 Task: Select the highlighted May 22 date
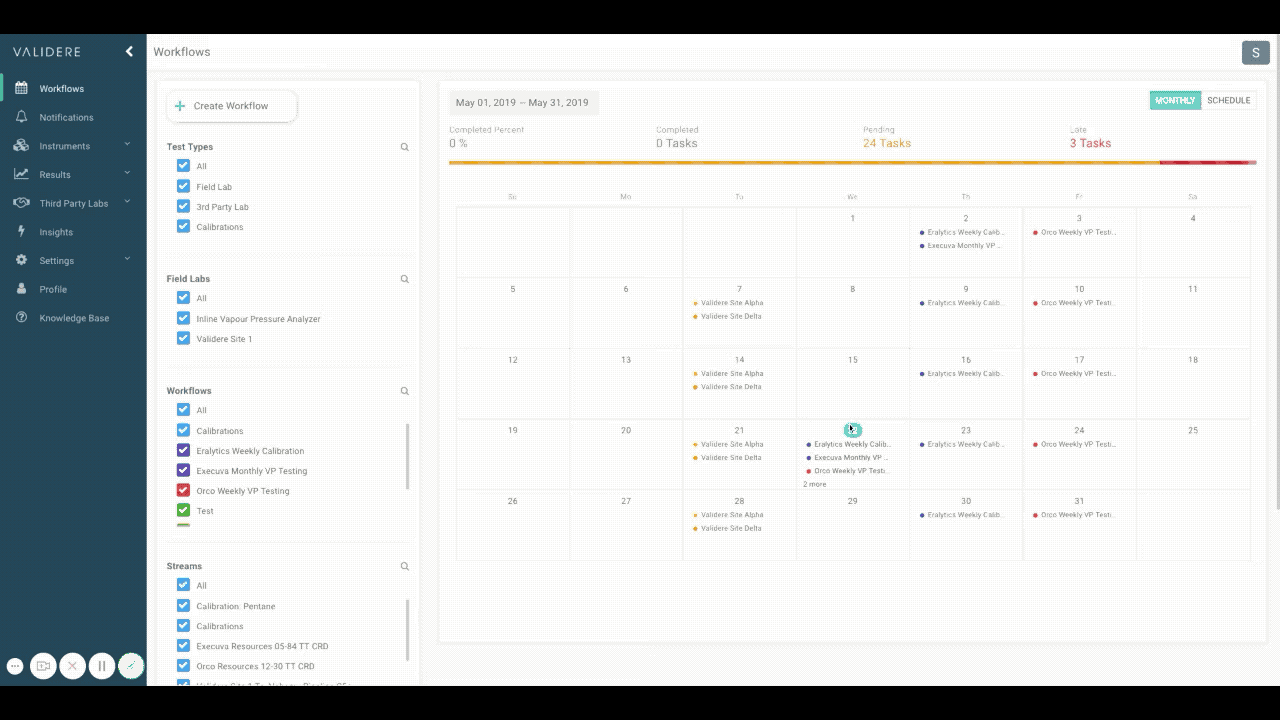click(x=853, y=430)
